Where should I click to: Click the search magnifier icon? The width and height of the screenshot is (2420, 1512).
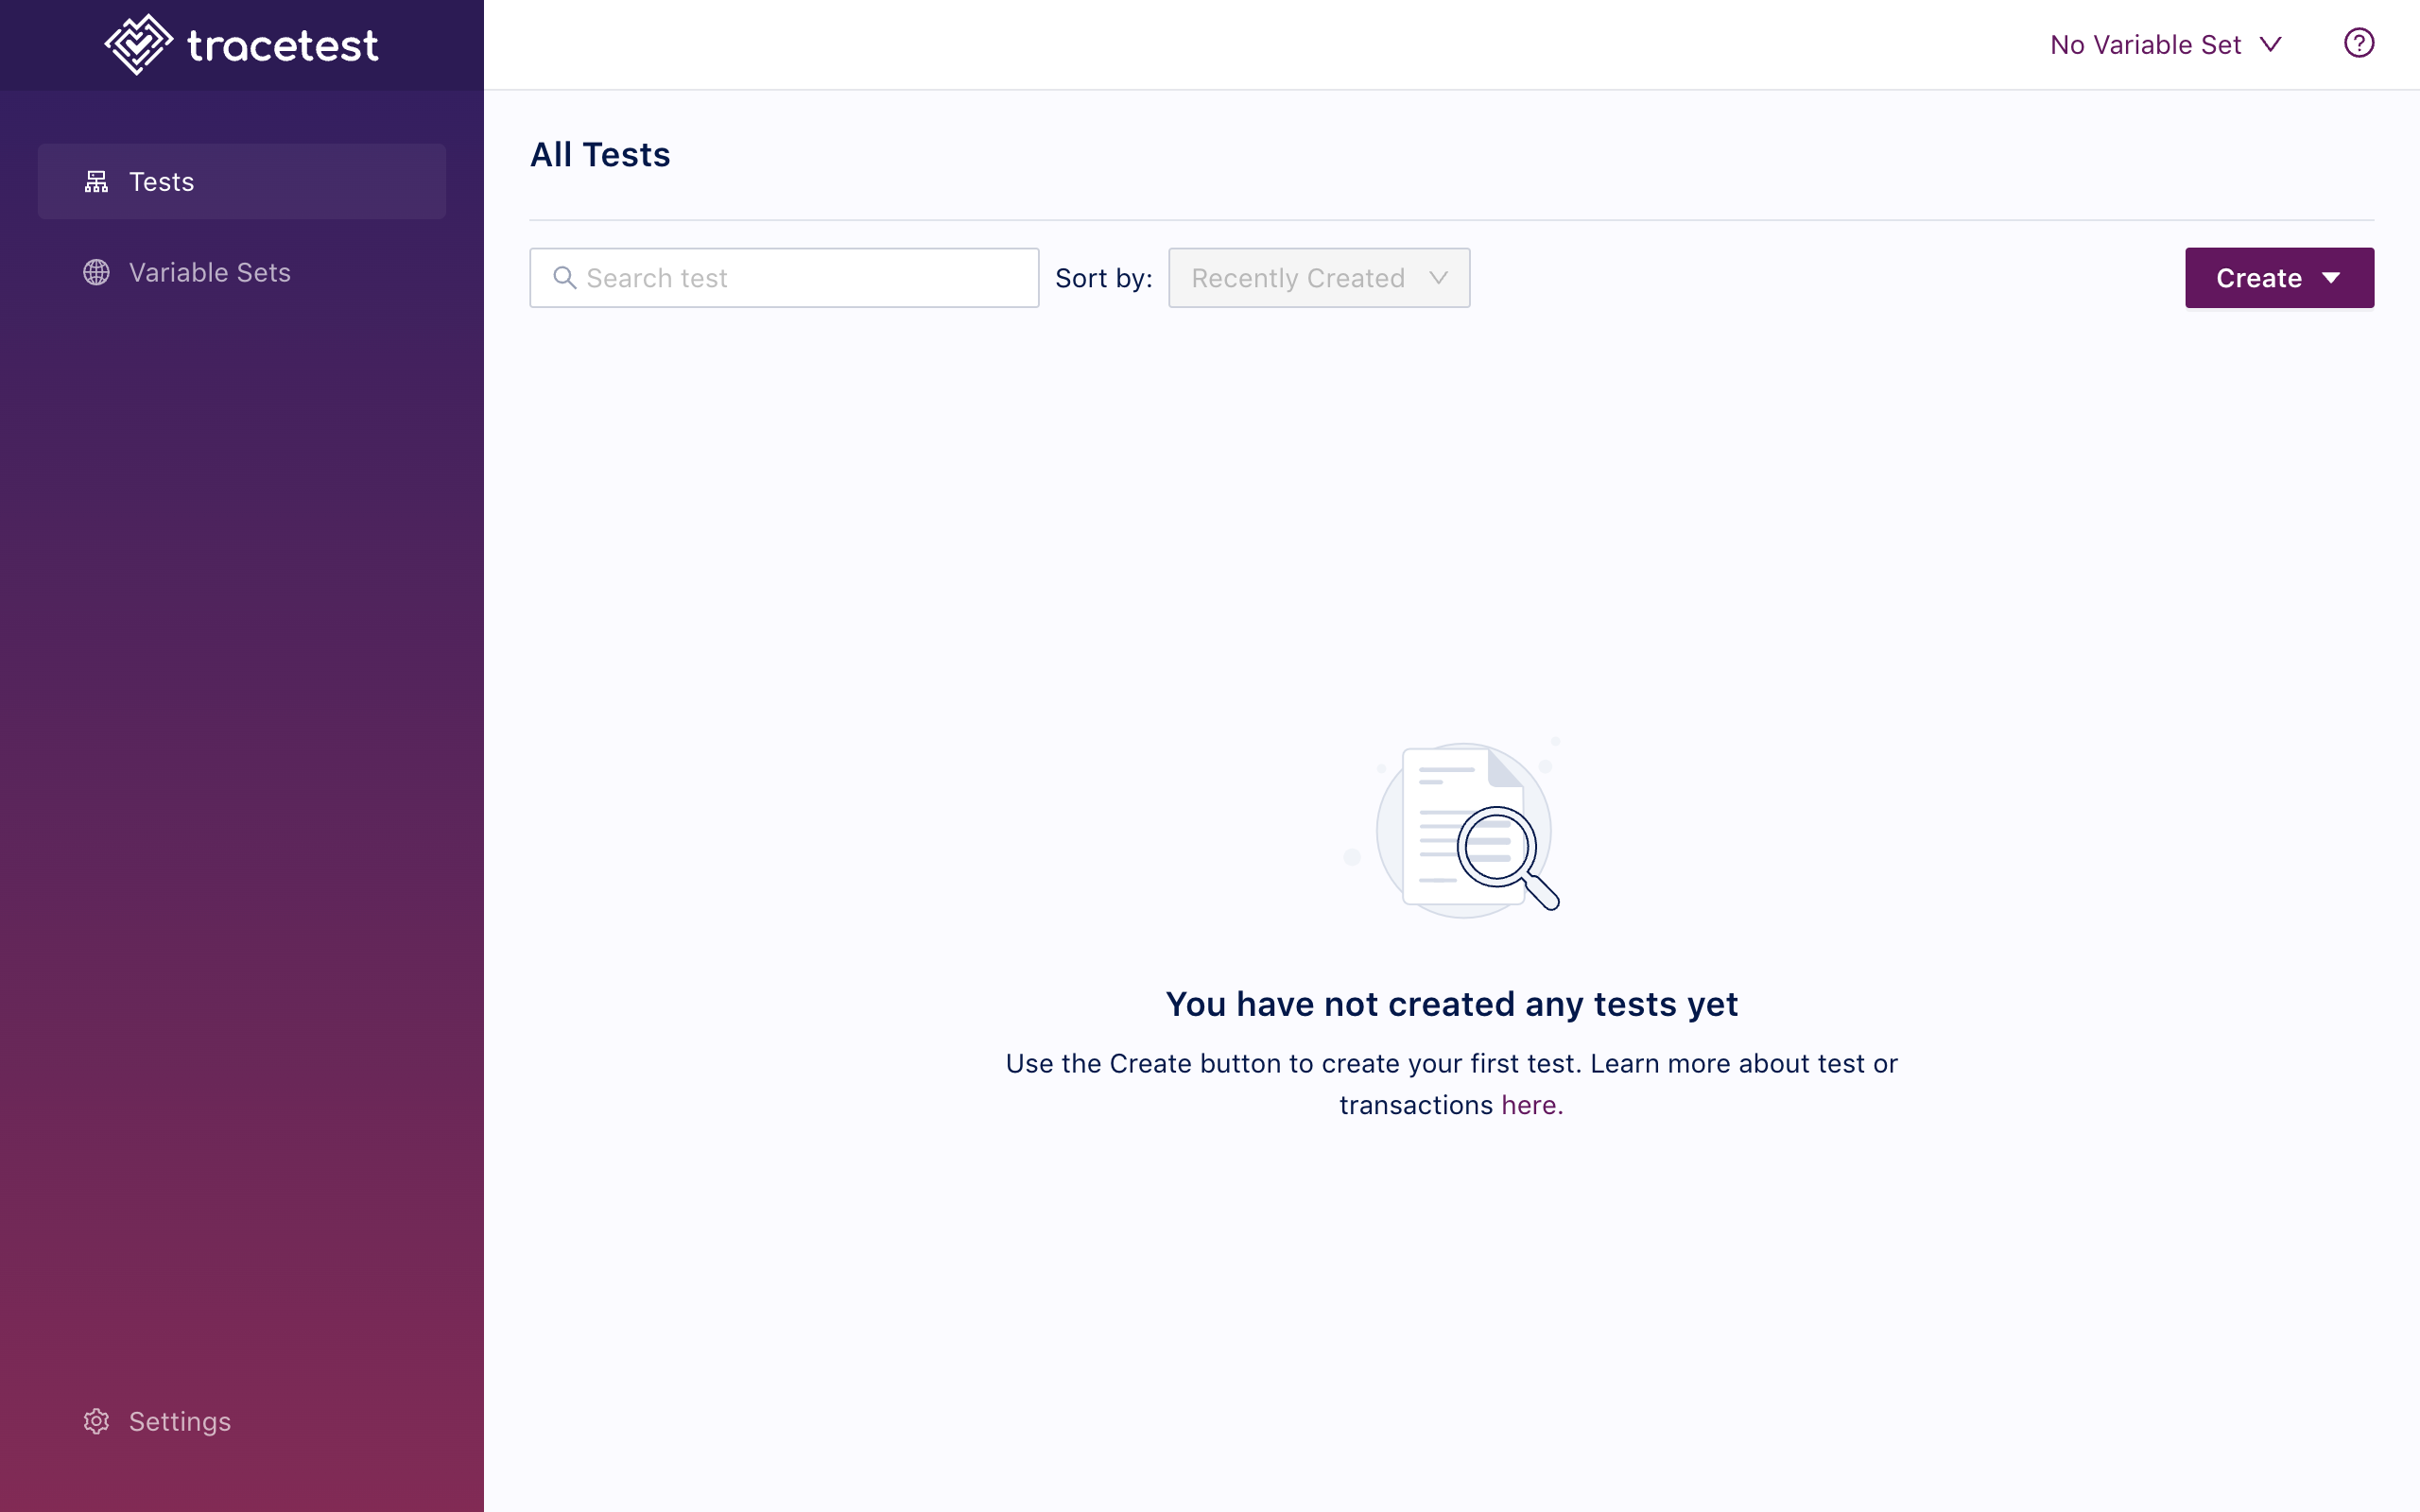(565, 277)
